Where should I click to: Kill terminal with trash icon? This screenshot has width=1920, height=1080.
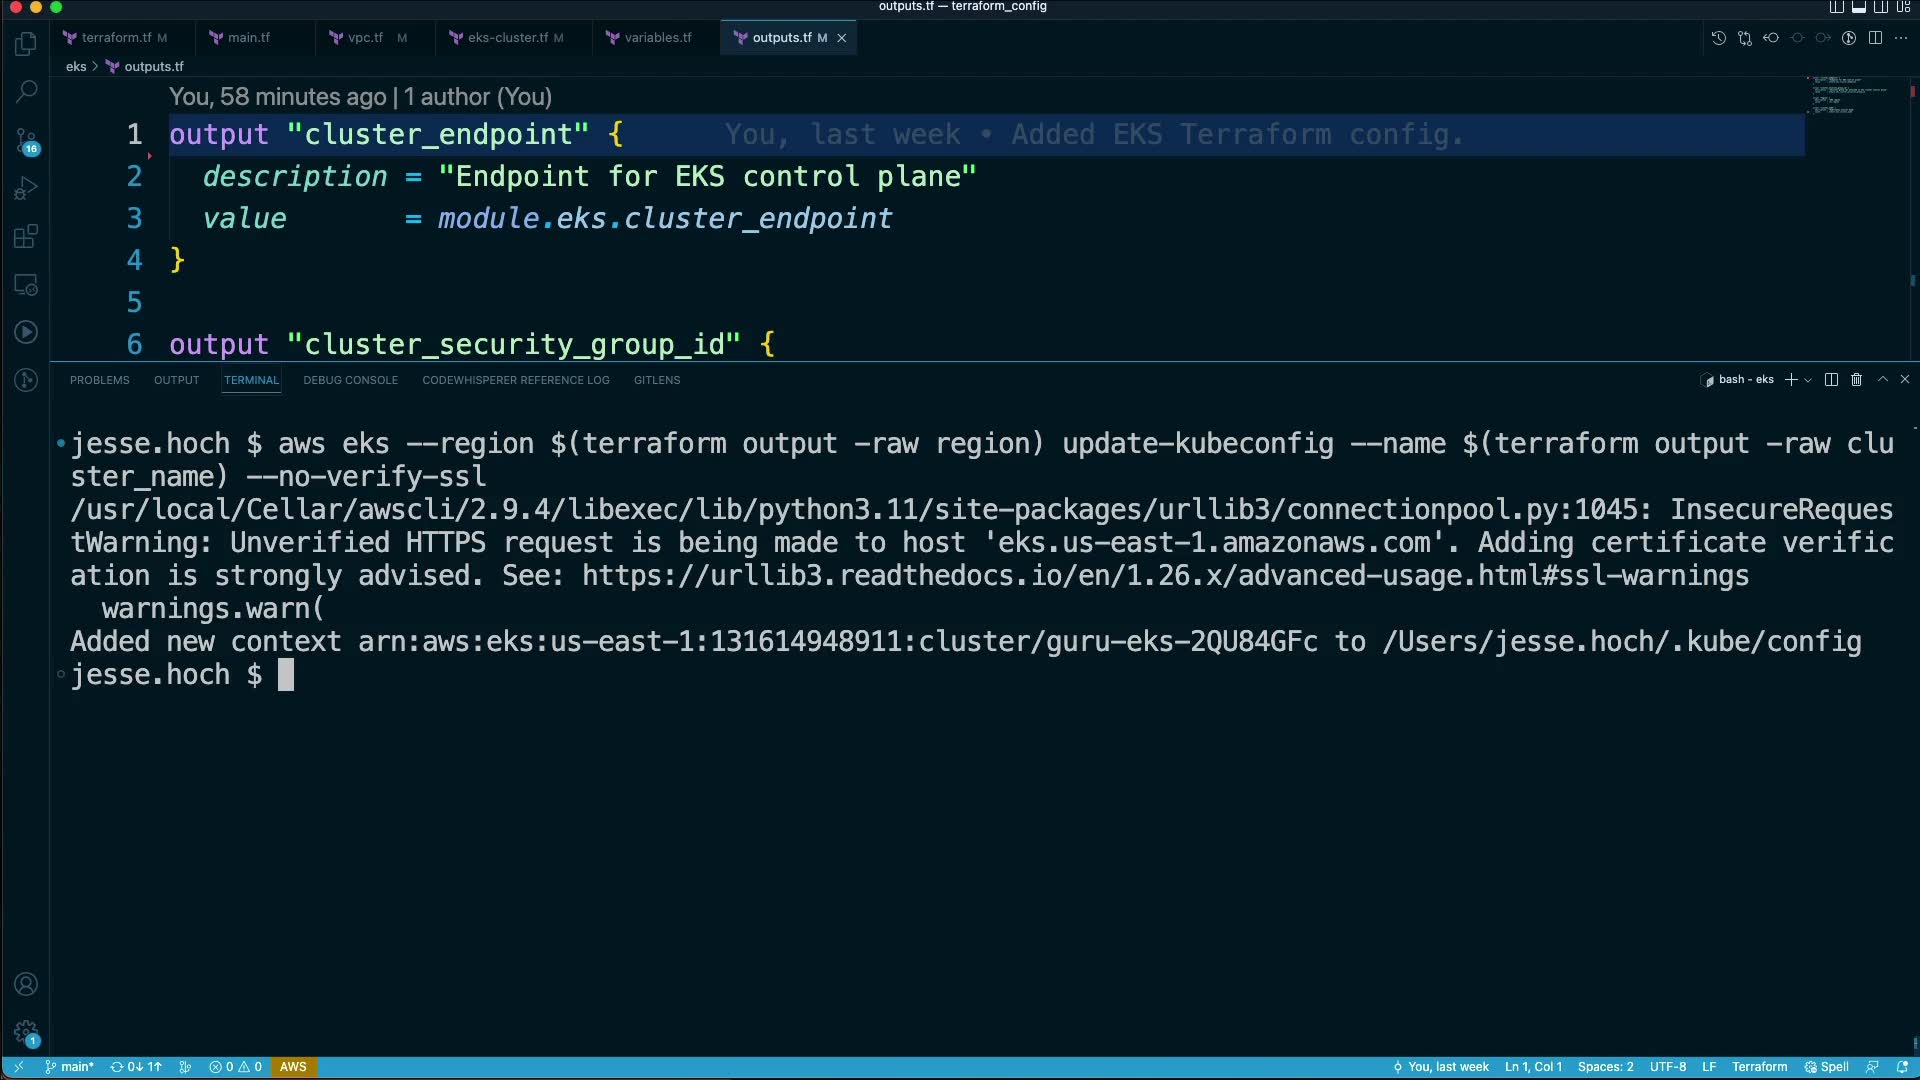1856,380
